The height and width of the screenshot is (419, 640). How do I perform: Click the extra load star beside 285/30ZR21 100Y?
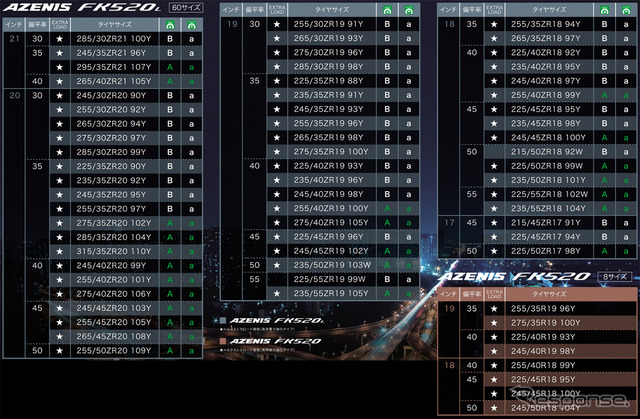point(60,39)
